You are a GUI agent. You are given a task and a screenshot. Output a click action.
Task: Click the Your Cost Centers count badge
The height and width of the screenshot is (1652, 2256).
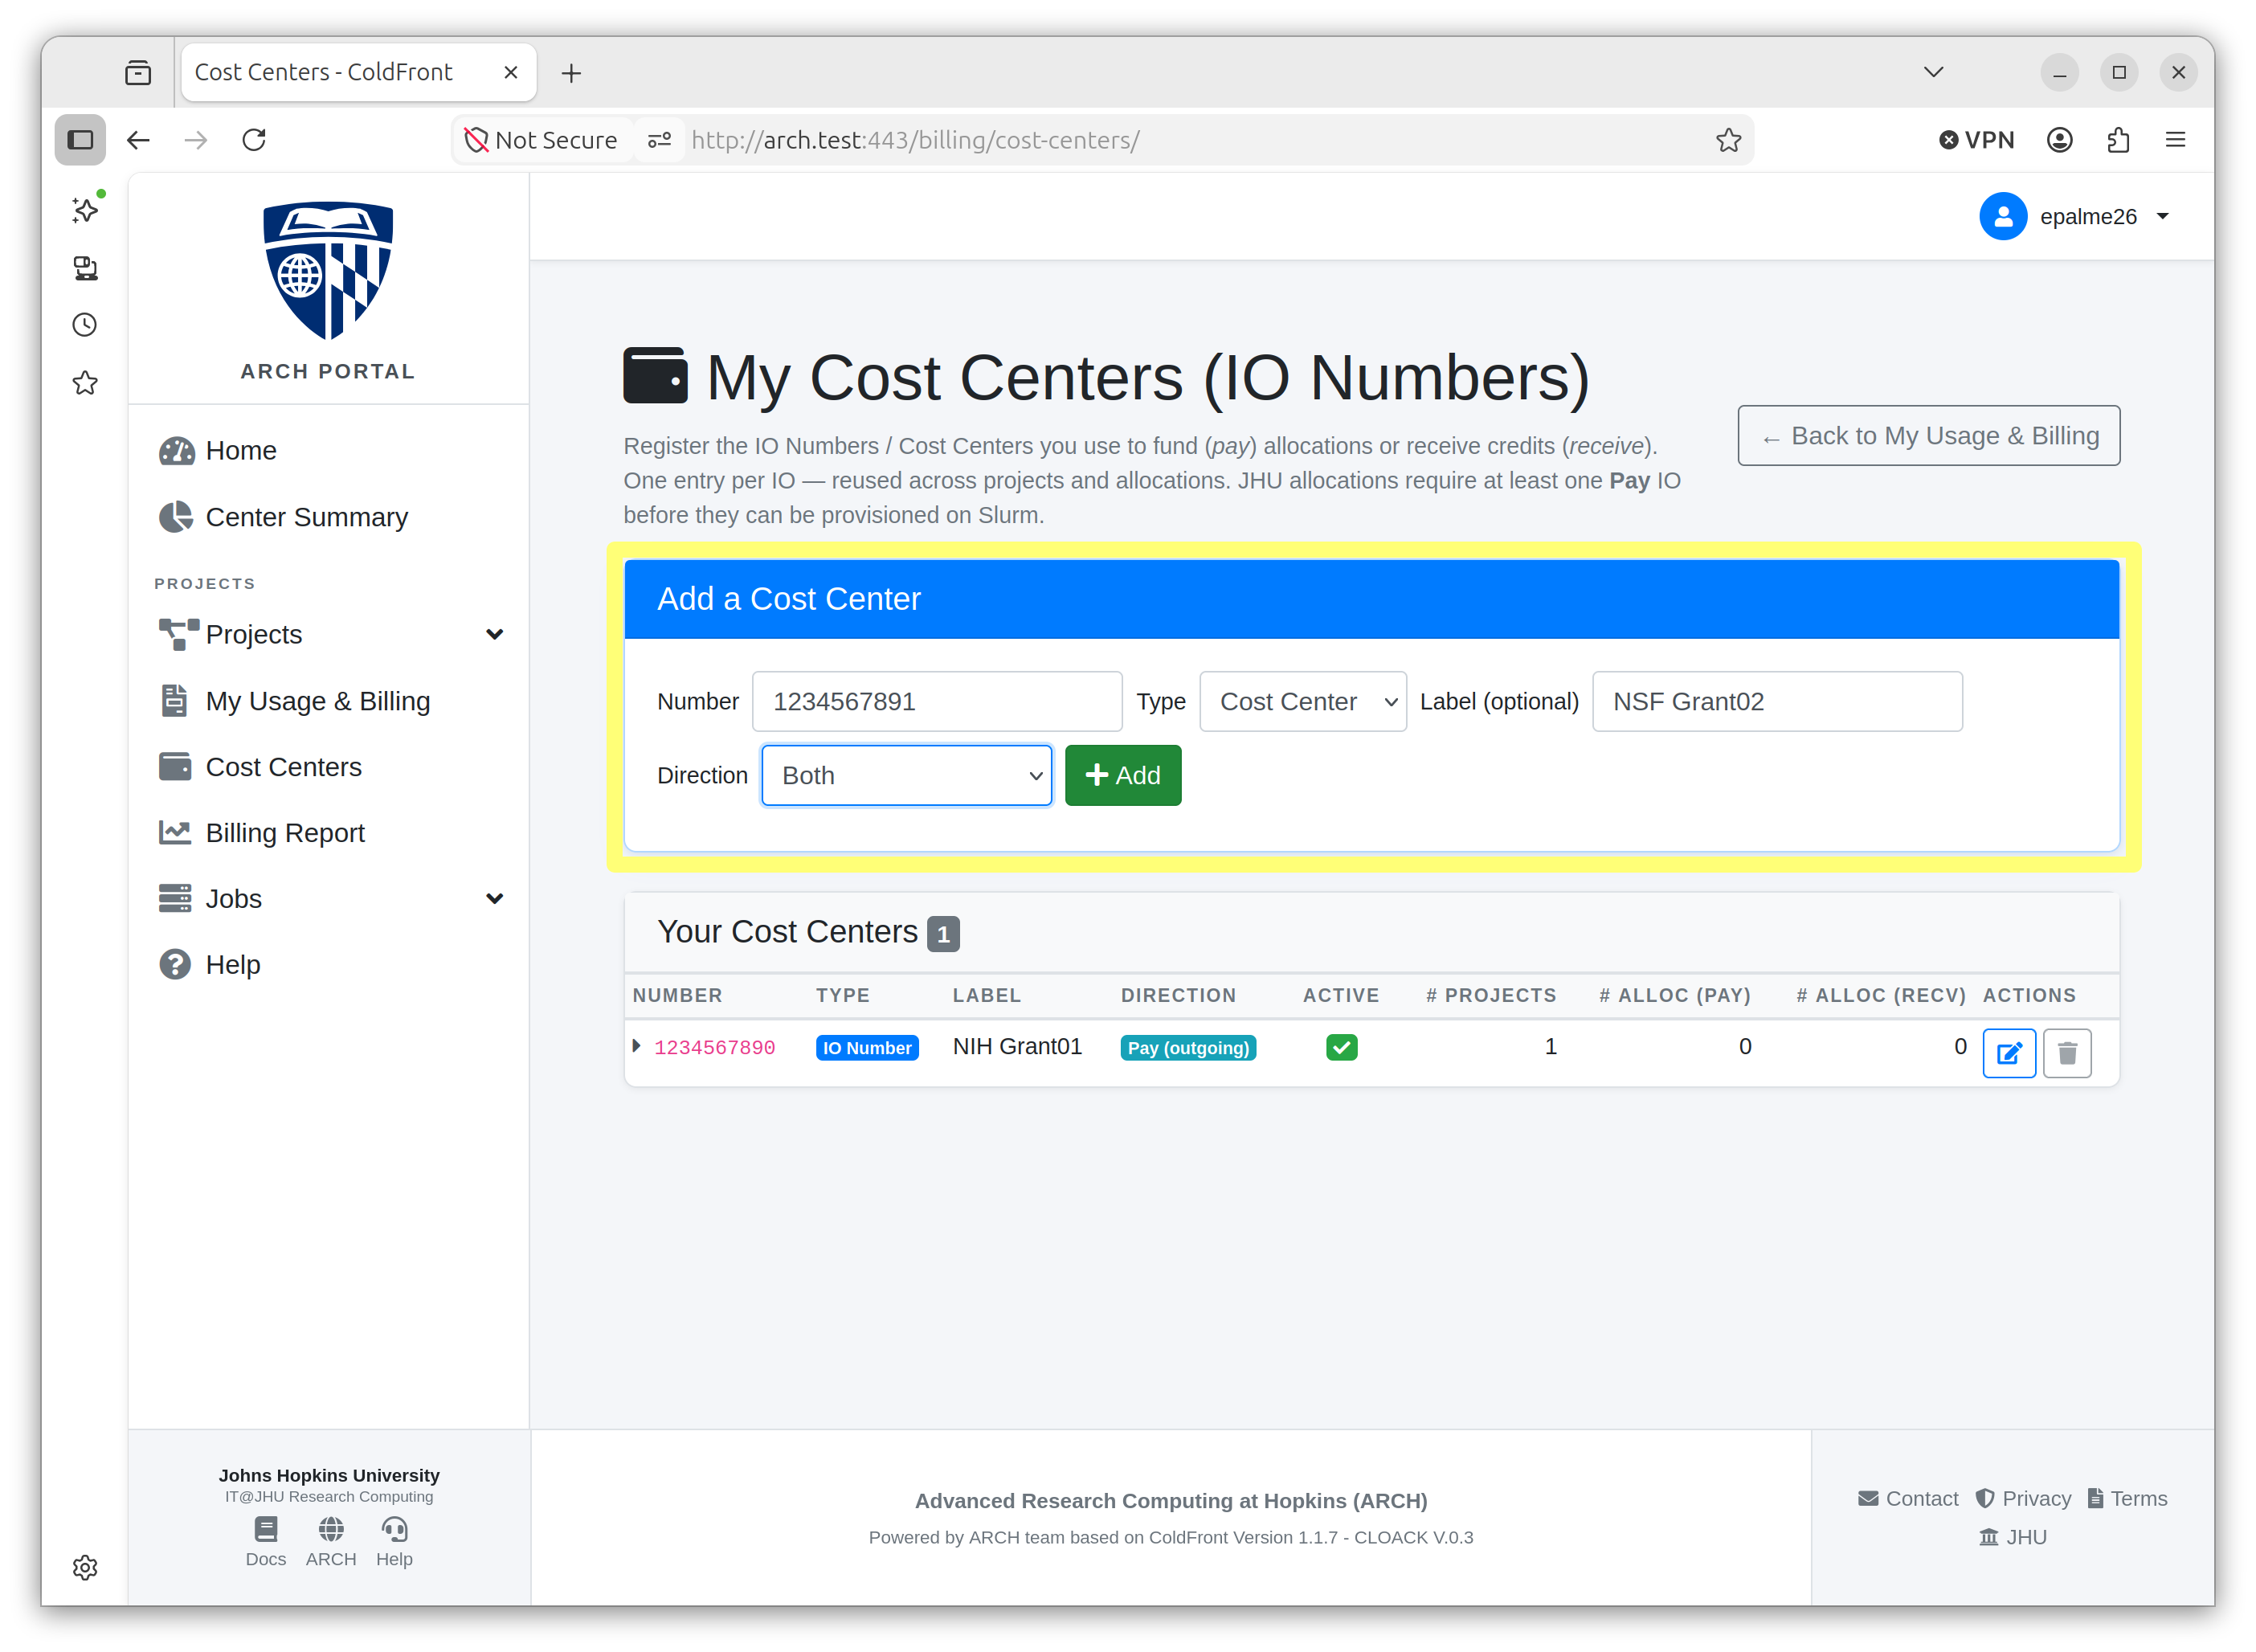click(x=943, y=933)
